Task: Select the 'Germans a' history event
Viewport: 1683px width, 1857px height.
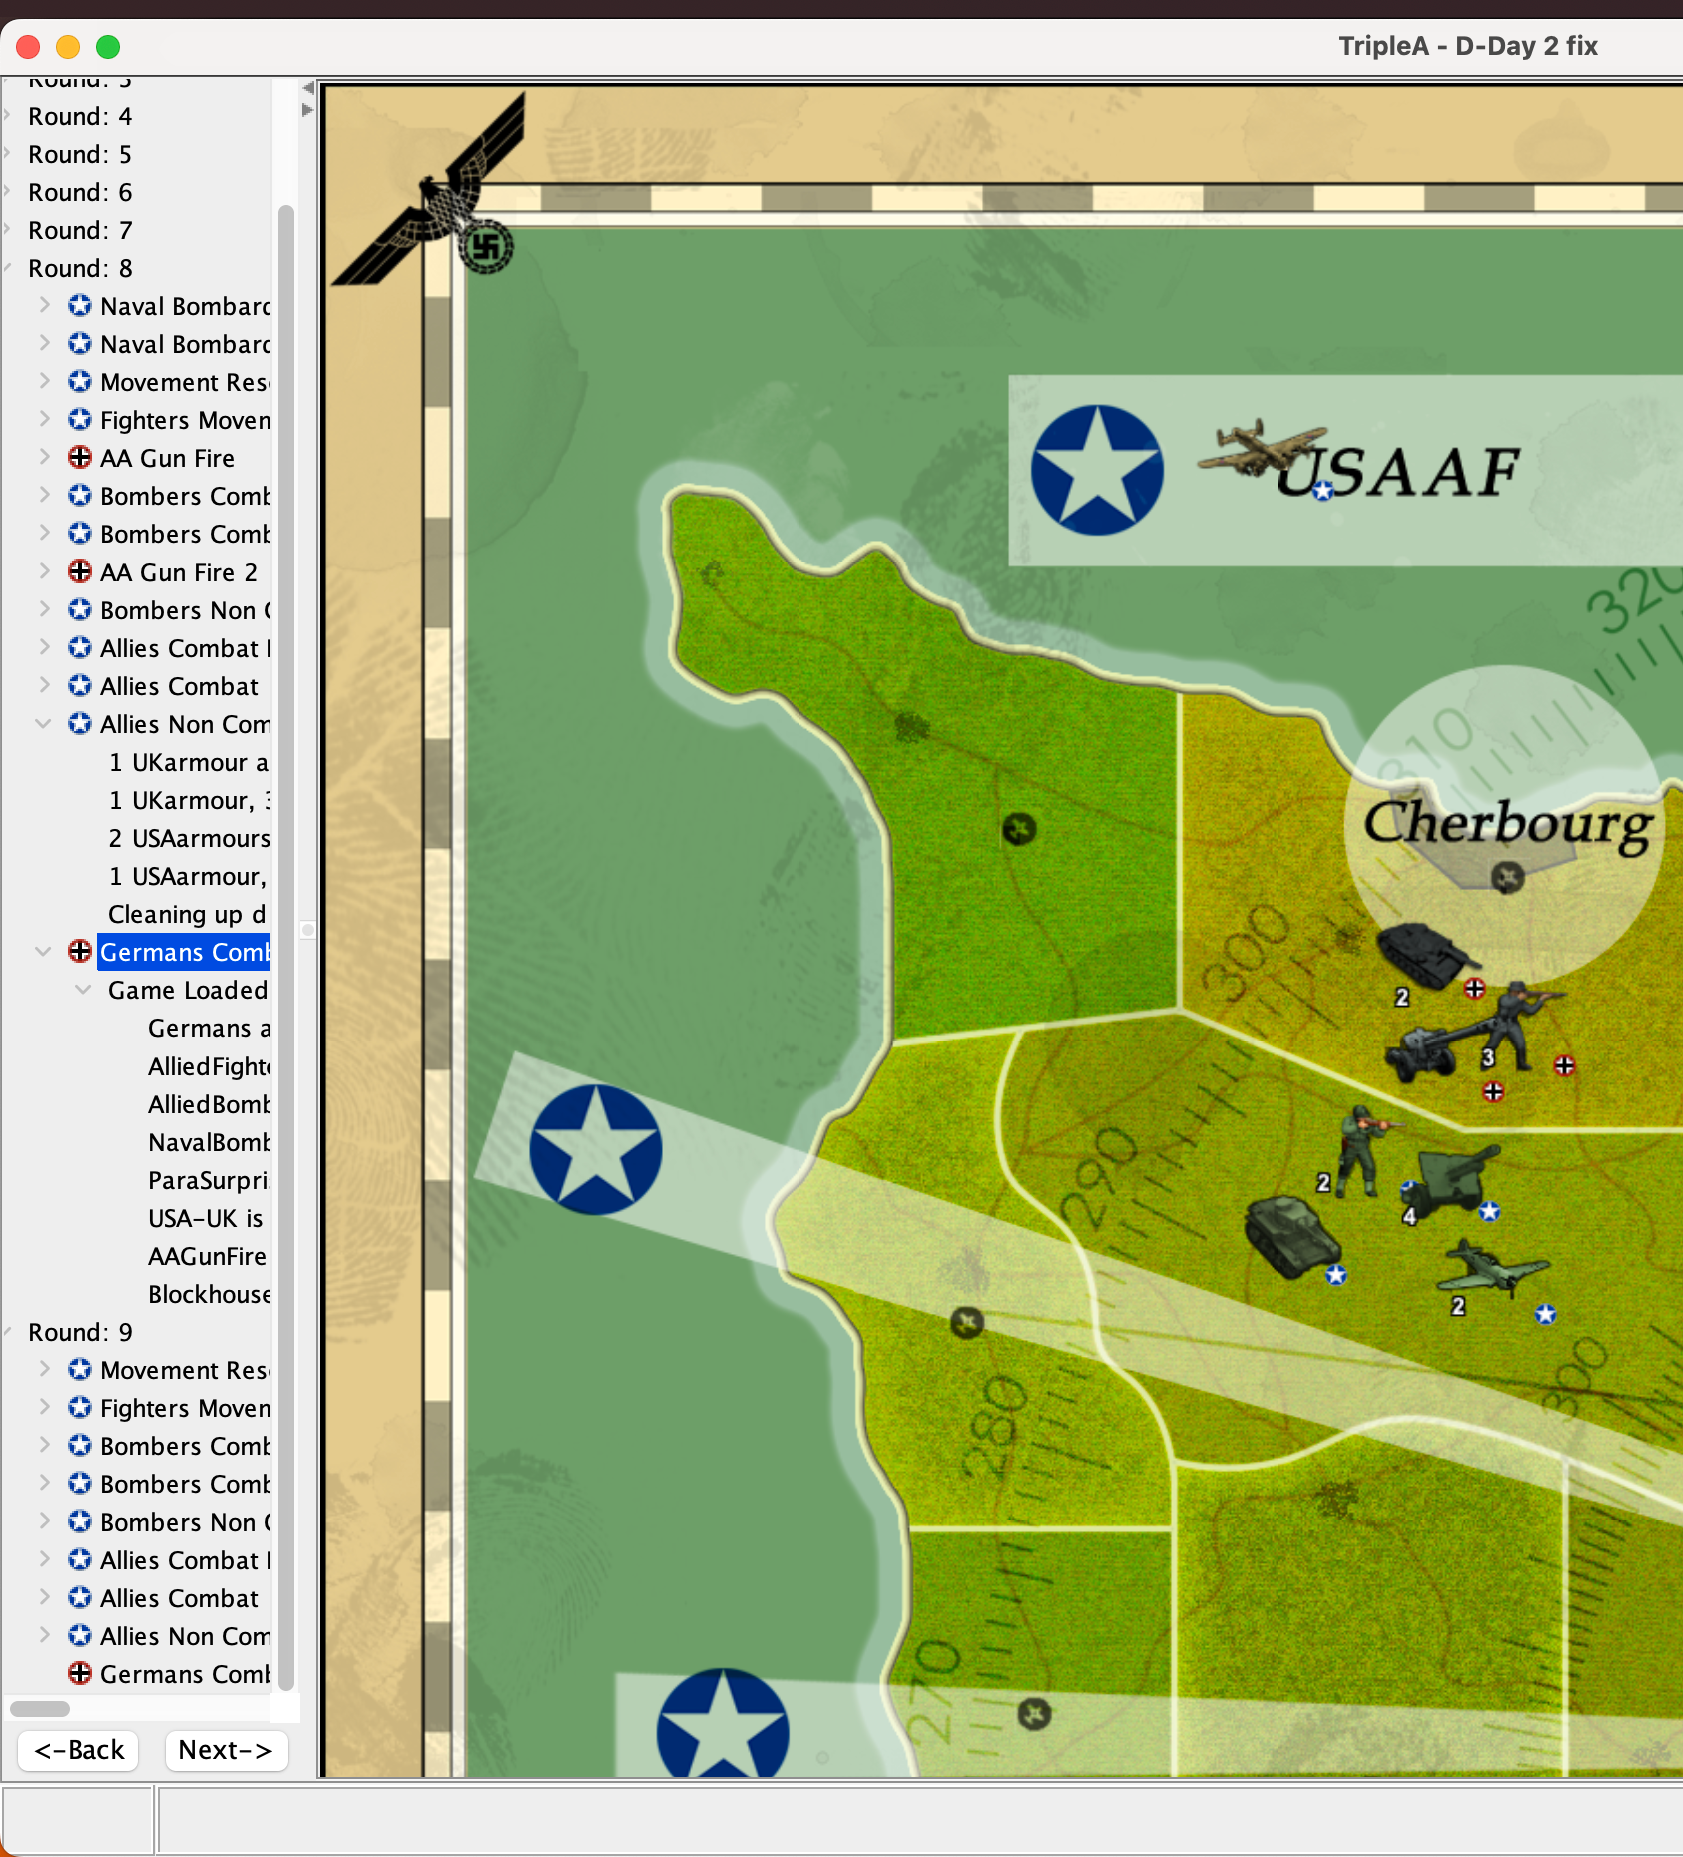Action: pyautogui.click(x=209, y=1028)
